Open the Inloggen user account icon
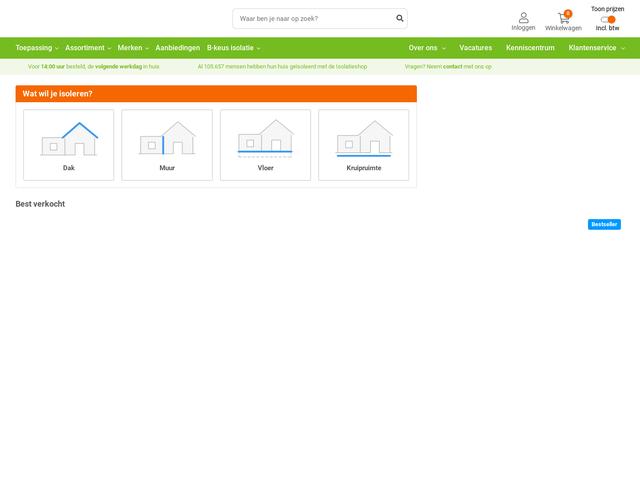 523,18
